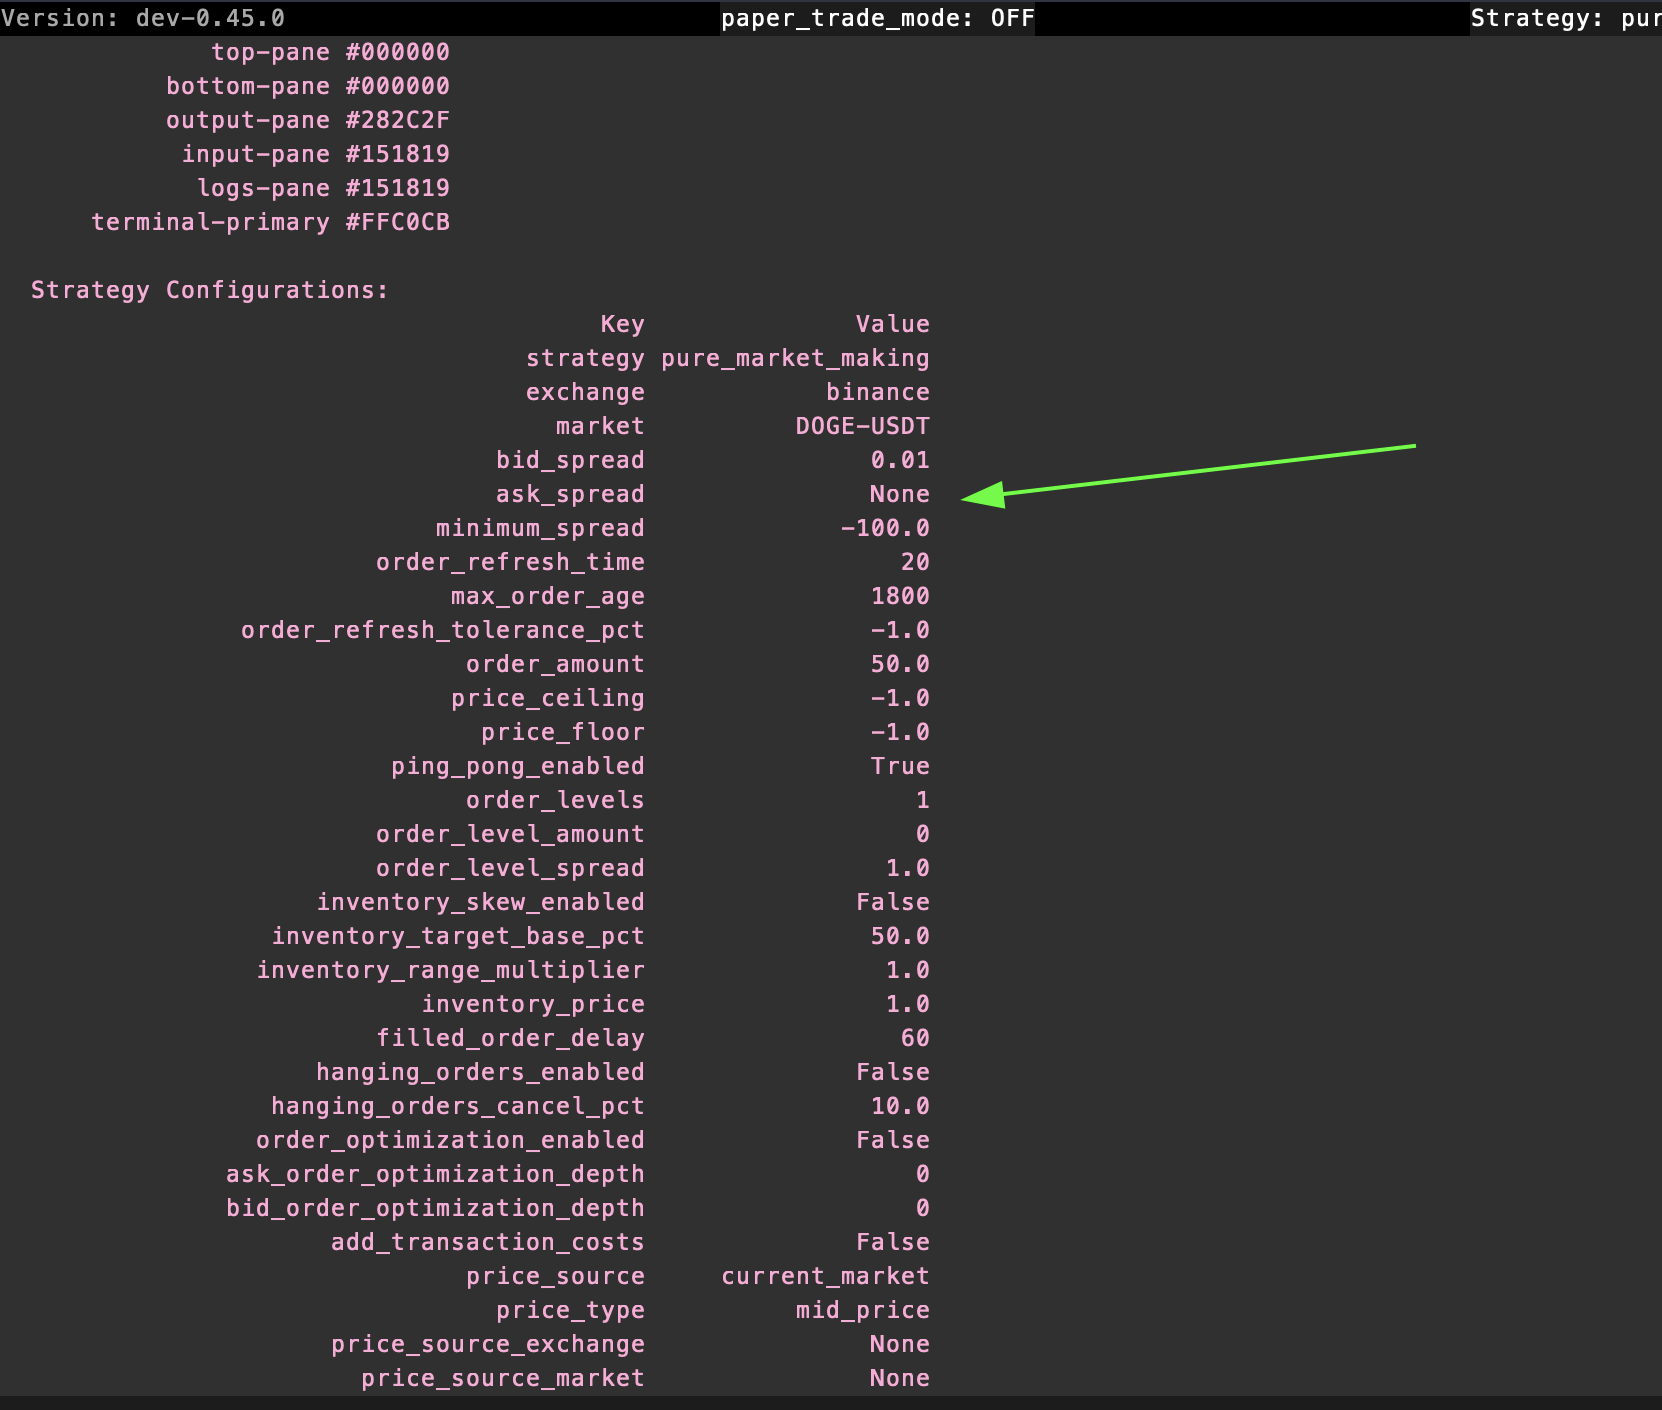The image size is (1662, 1410).
Task: Click the 'Value' column header
Action: pyautogui.click(x=892, y=324)
